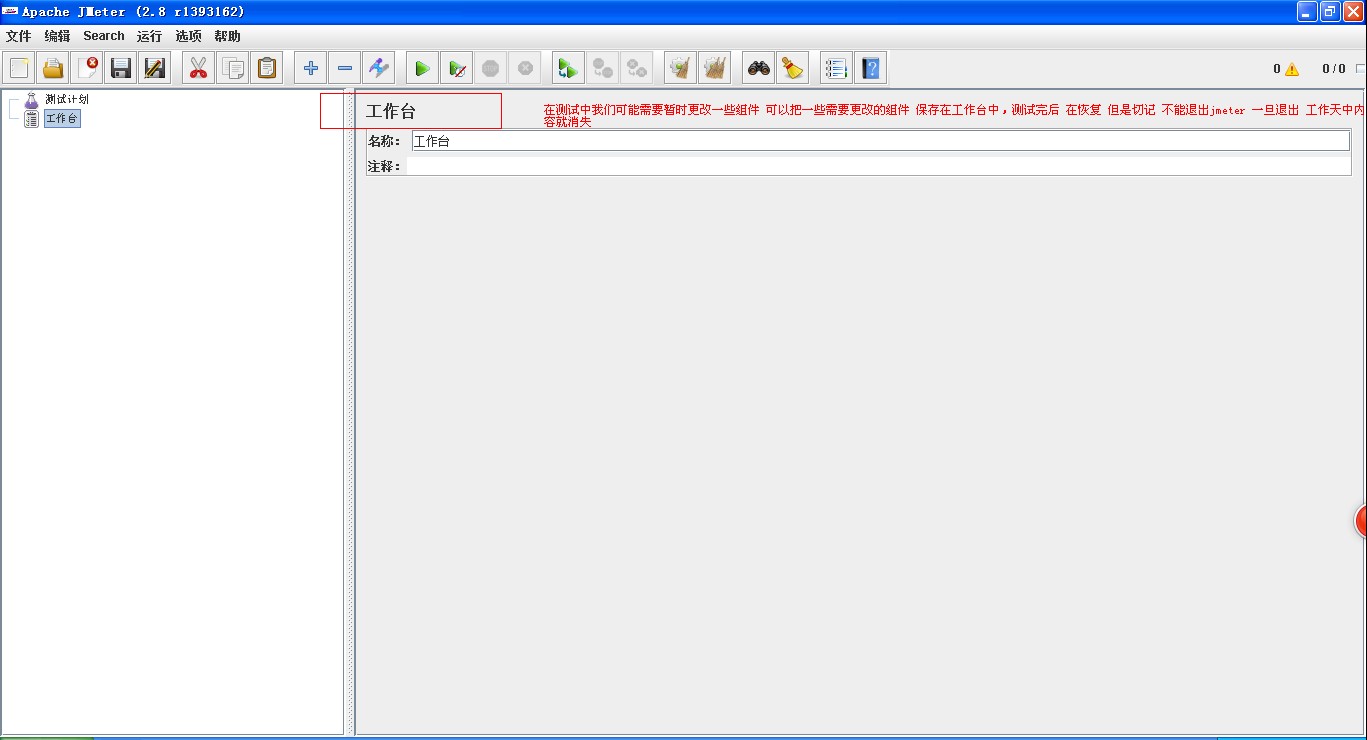Click the Close test plan icon
The image size is (1367, 740).
[87, 68]
